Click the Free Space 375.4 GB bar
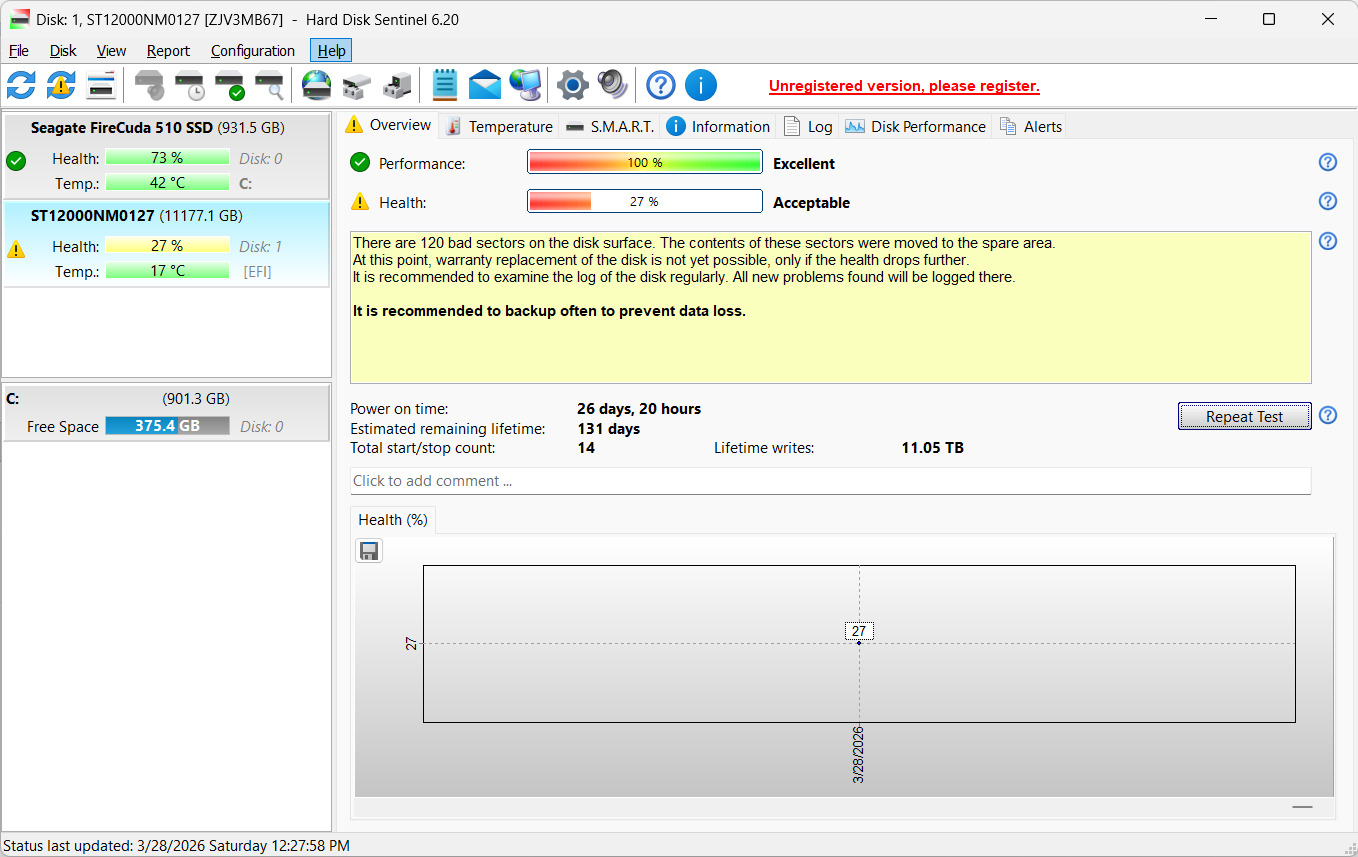Viewport: 1358px width, 857px height. click(x=167, y=426)
